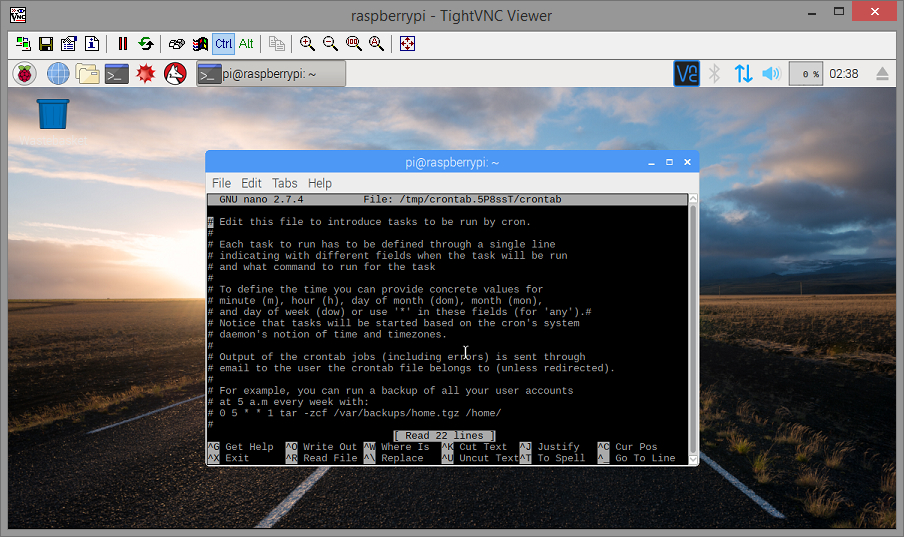The image size is (904, 537).
Task: Open the network up/down arrows tray icon
Action: [743, 74]
